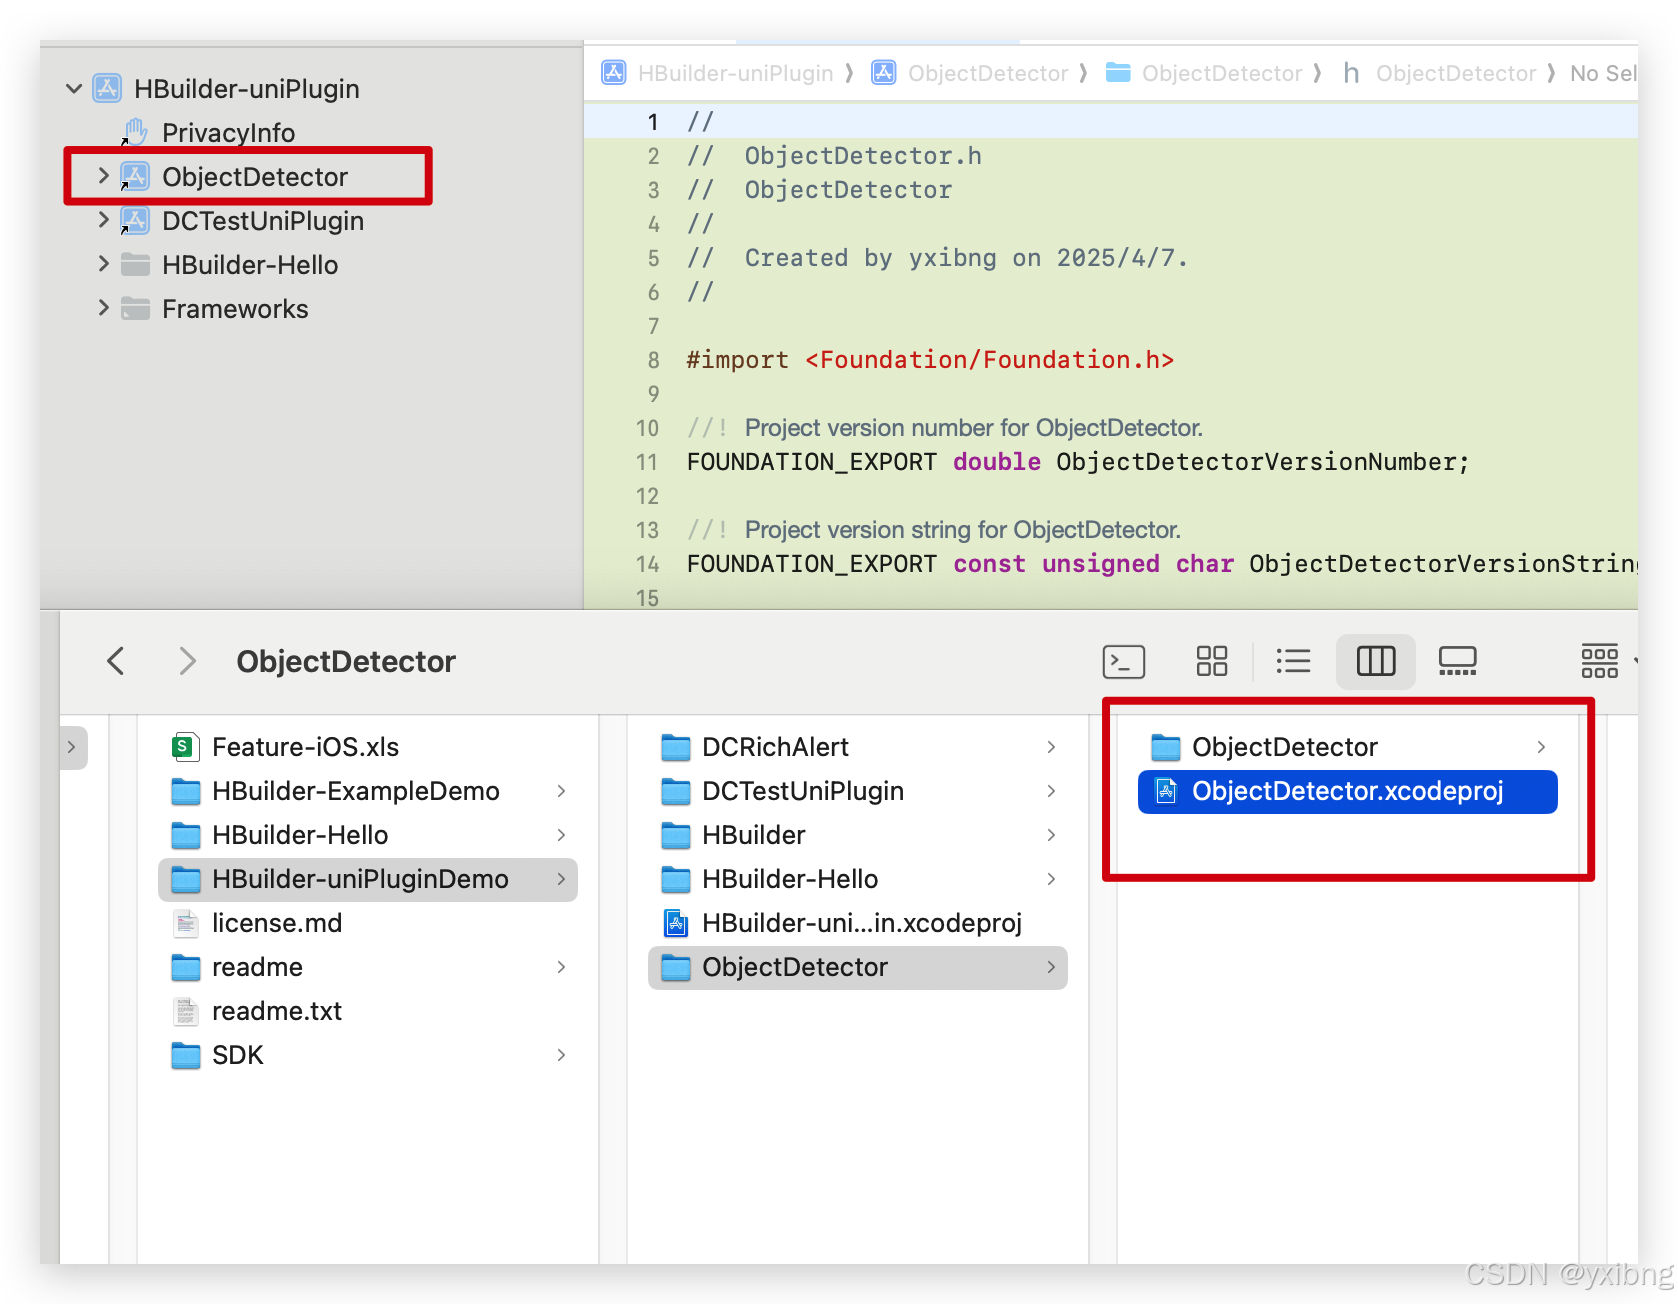Select ObjectDetector.xcodeproj file
1678x1304 pixels.
click(x=1348, y=791)
